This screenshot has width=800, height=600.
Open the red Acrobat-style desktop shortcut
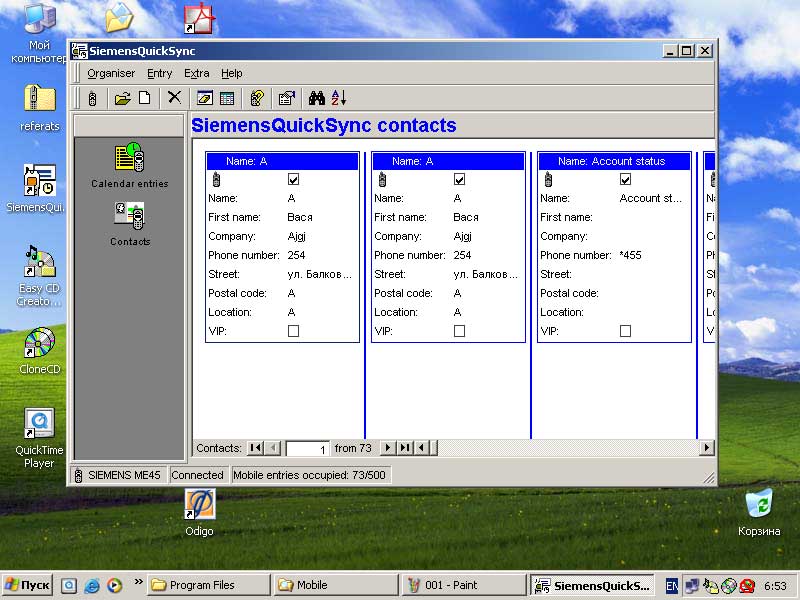pyautogui.click(x=199, y=18)
